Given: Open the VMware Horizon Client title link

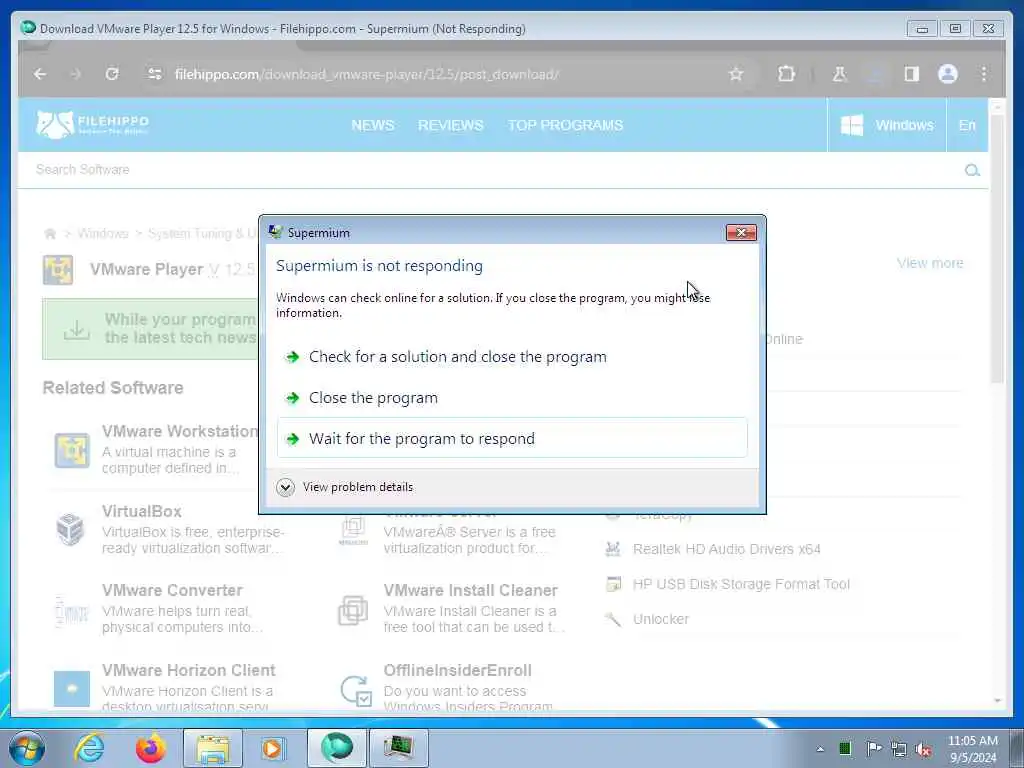Looking at the screenshot, I should [189, 670].
